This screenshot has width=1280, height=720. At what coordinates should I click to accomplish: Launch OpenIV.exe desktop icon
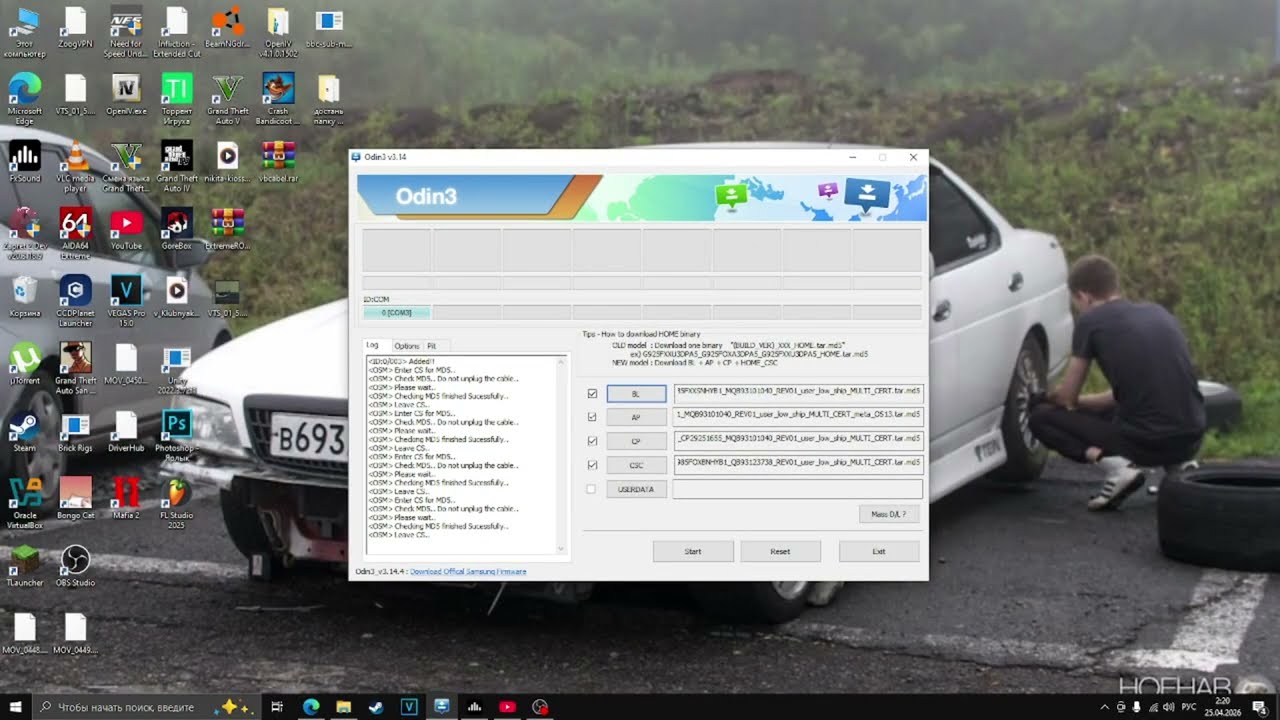(126, 94)
